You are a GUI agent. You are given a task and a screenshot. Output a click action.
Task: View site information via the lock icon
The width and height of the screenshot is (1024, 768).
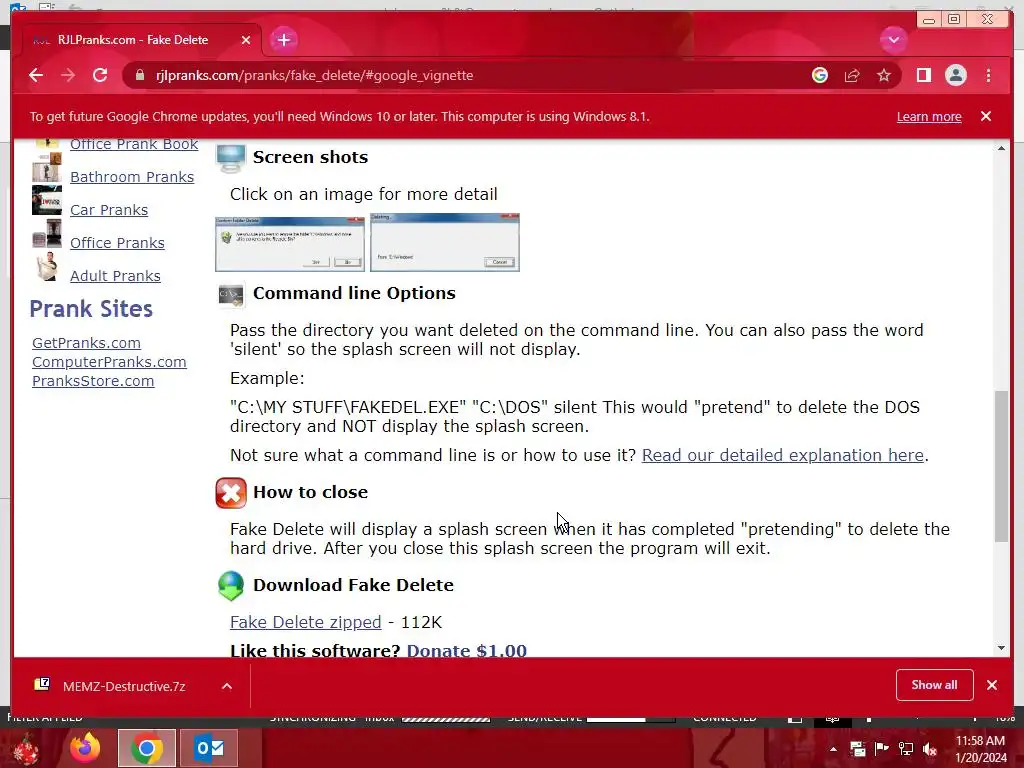tap(140, 75)
